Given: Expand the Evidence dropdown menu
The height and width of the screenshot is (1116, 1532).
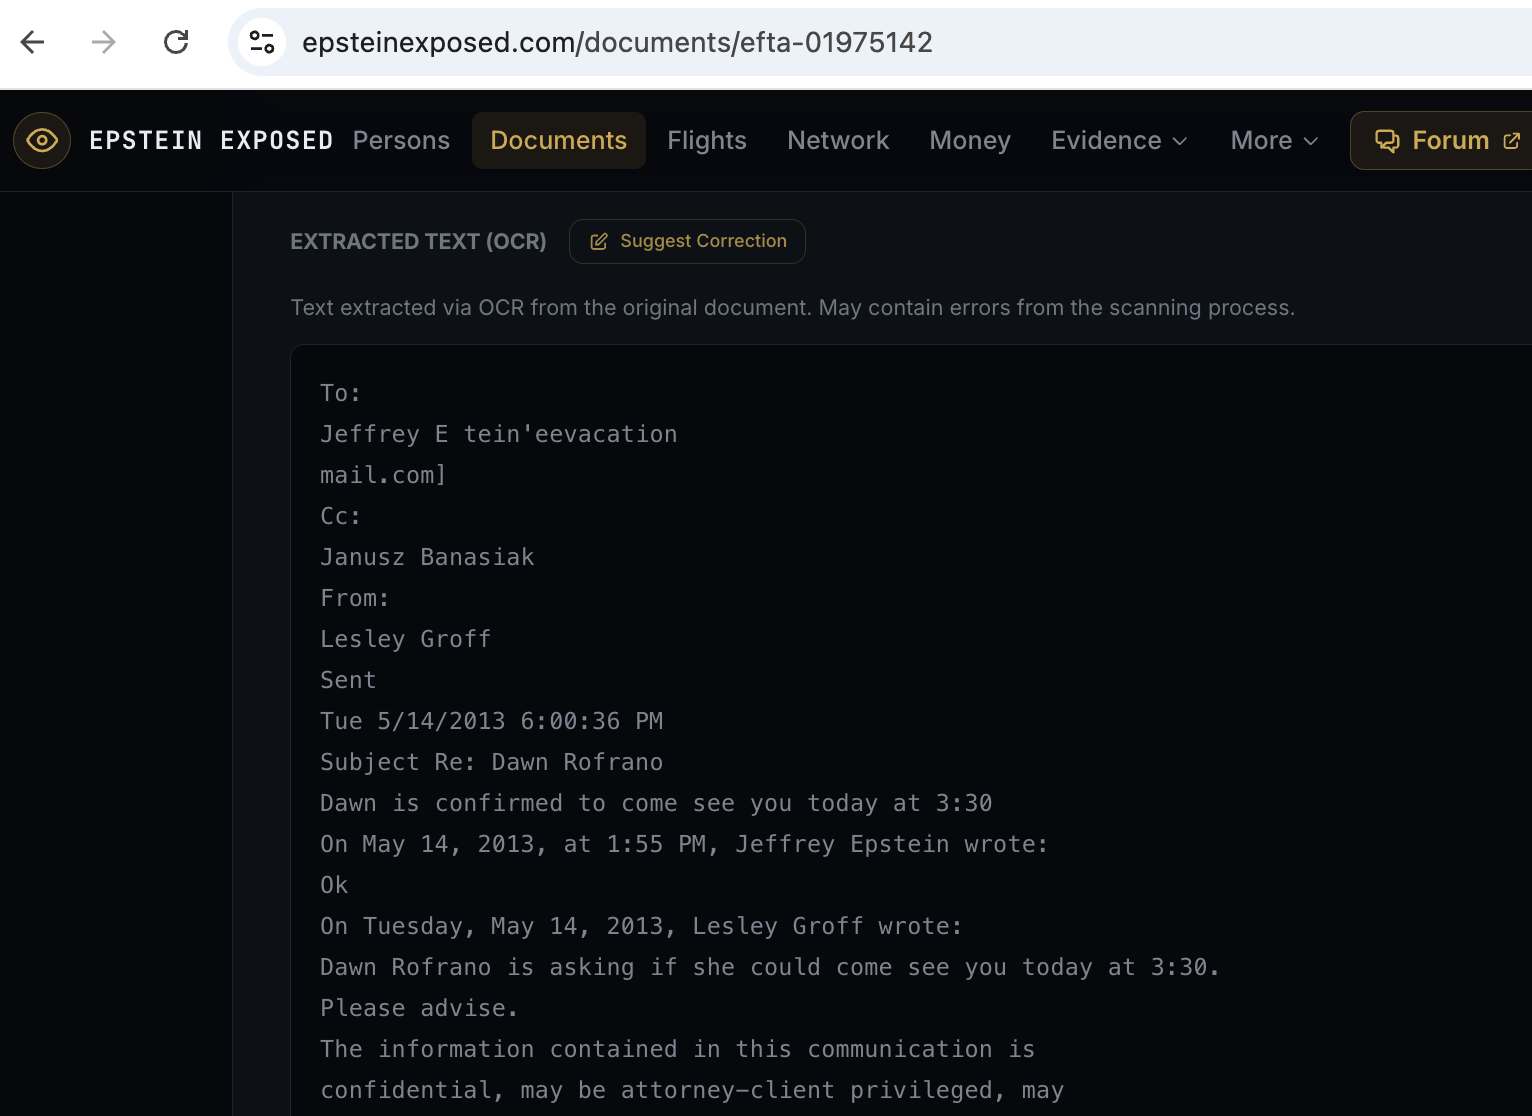Looking at the screenshot, I should click(x=1119, y=141).
